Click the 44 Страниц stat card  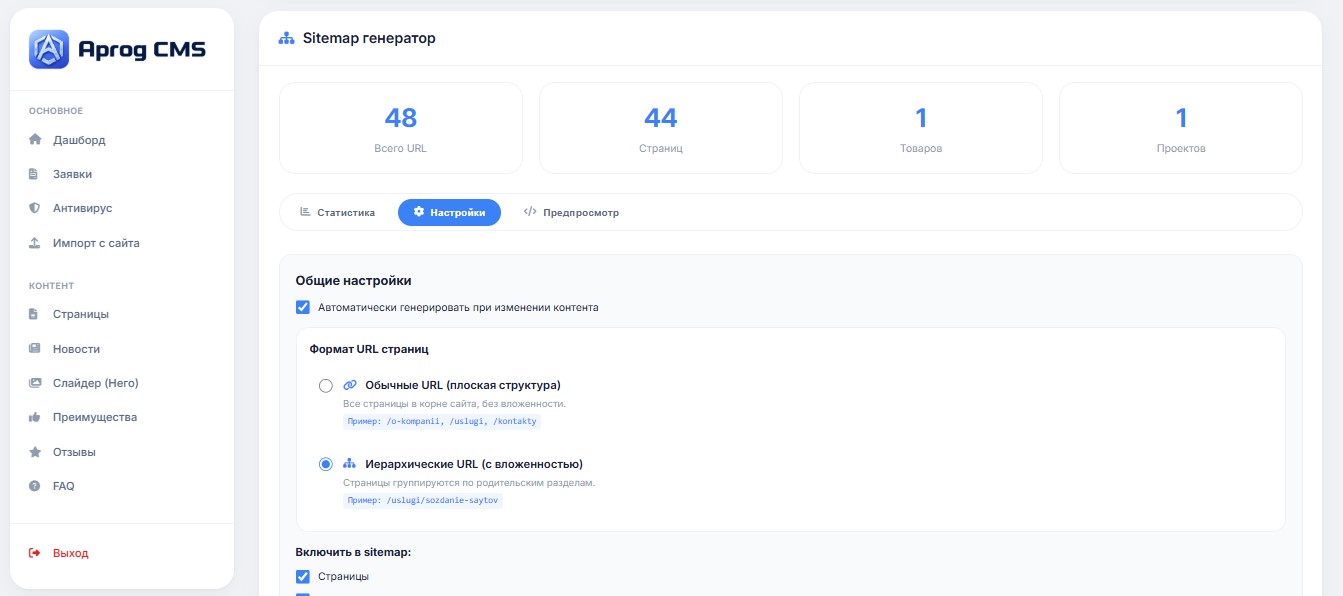(661, 128)
